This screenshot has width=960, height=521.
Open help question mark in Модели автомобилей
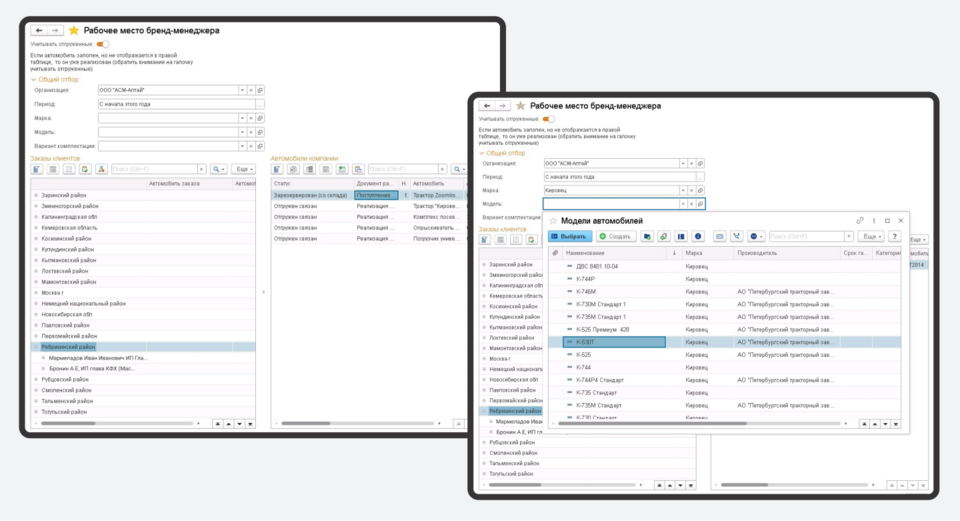pos(895,236)
